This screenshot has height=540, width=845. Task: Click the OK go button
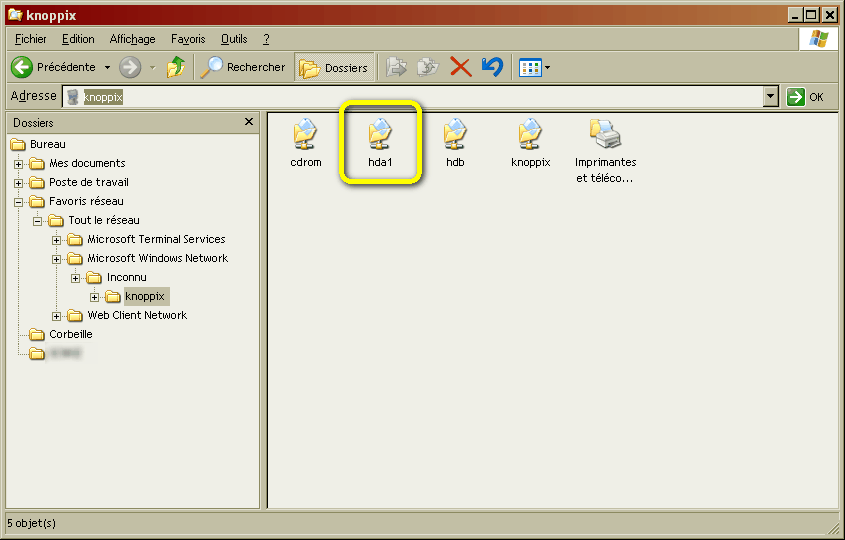coord(805,97)
